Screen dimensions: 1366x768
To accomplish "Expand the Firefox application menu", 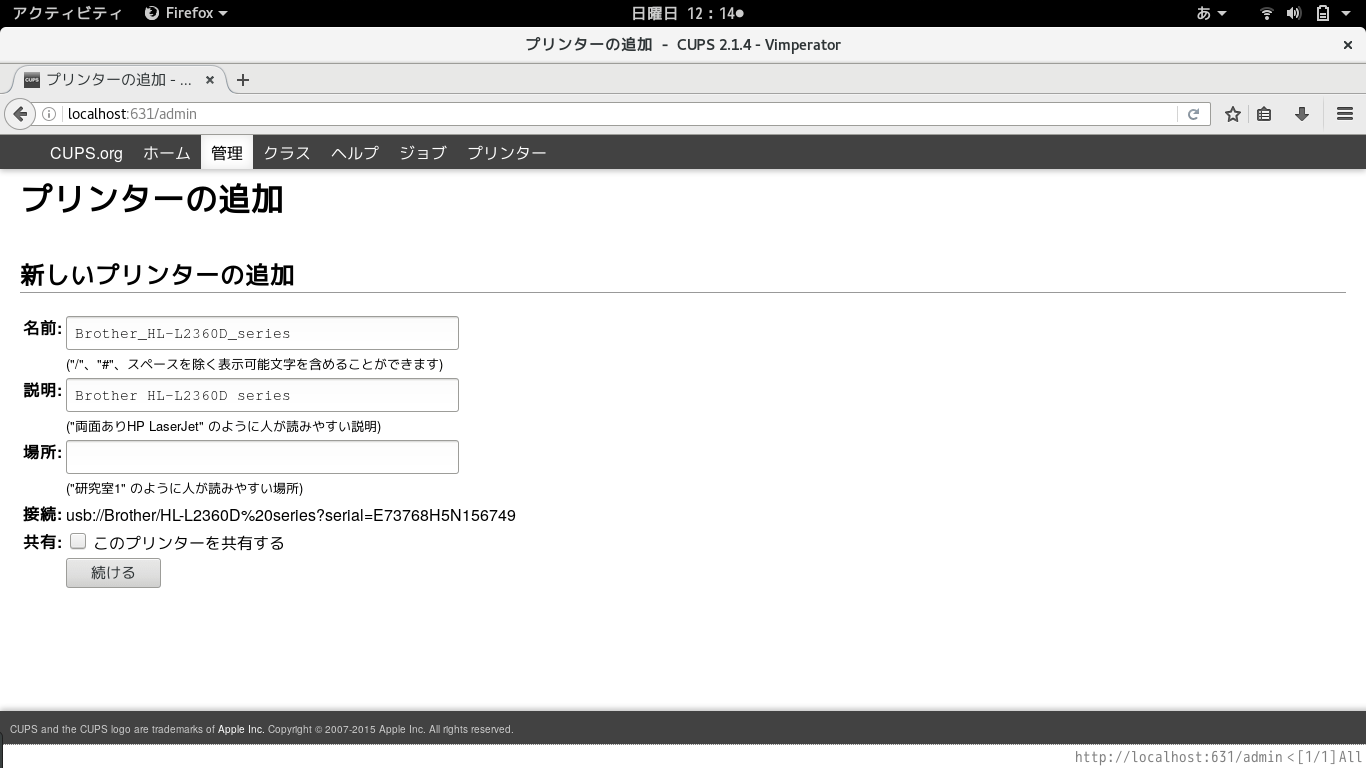I will tap(186, 13).
